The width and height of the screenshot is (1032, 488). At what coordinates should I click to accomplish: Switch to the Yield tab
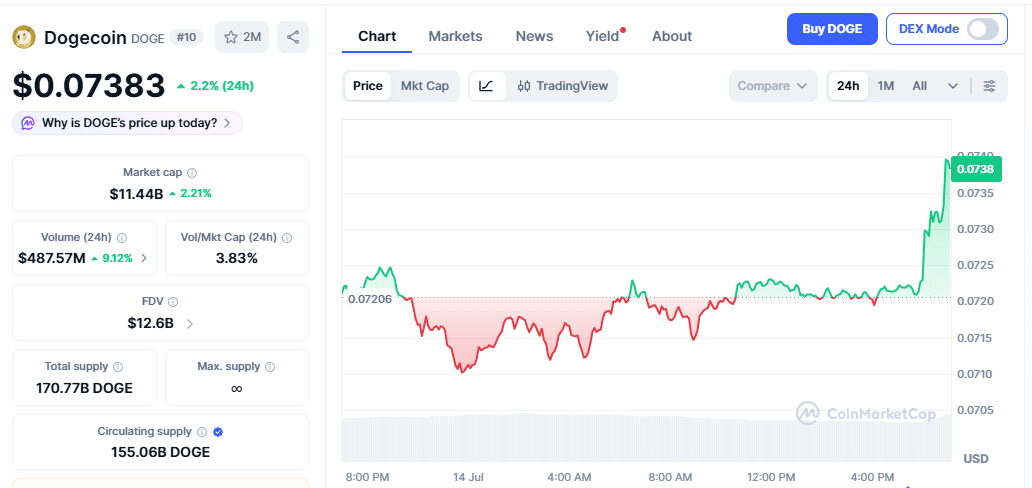(603, 36)
